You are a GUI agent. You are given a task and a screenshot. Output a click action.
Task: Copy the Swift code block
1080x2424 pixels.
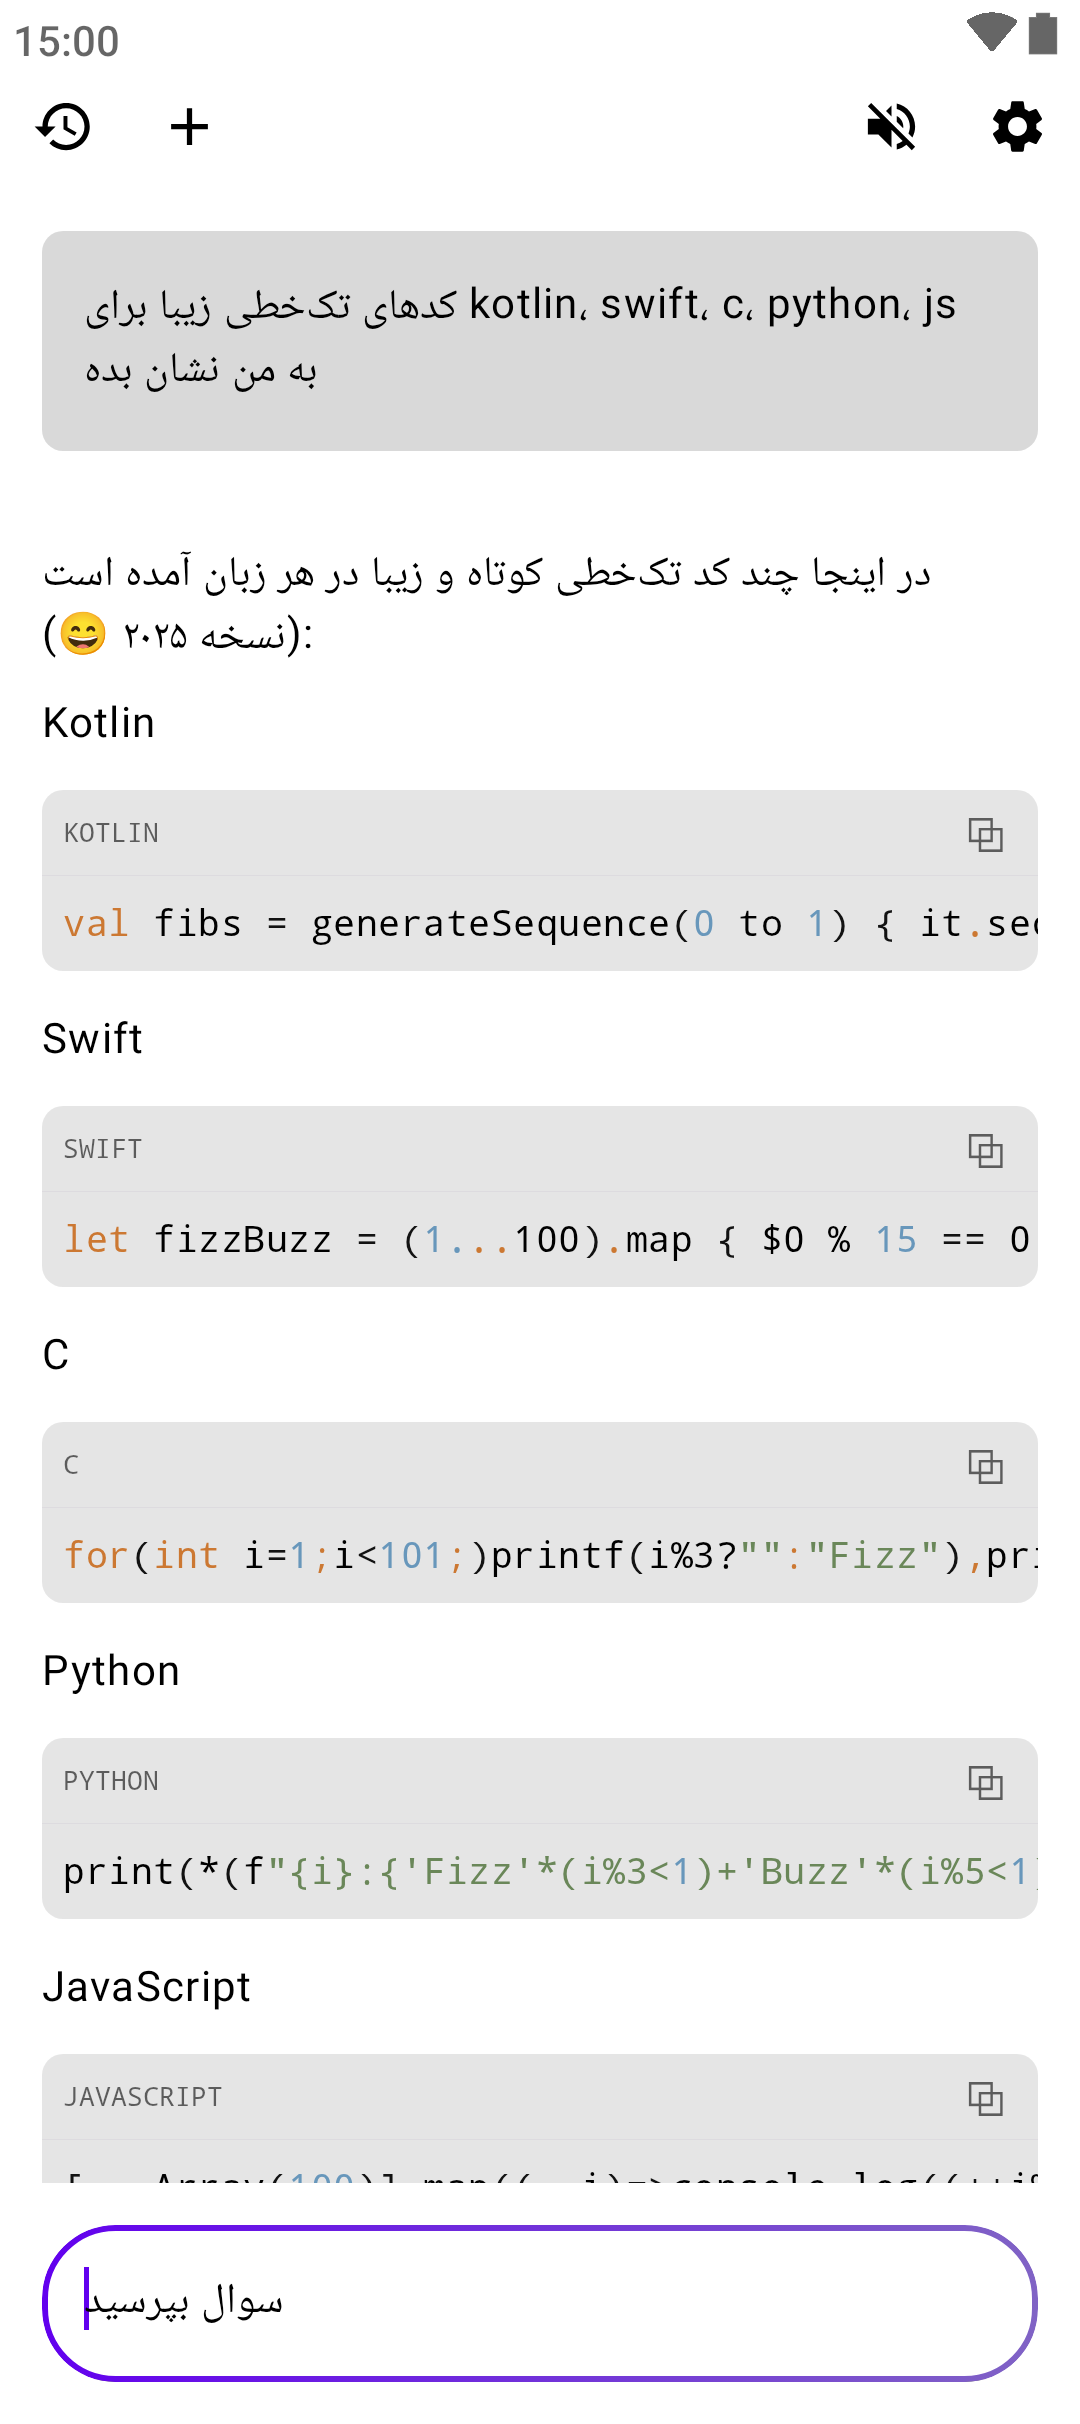(985, 1150)
